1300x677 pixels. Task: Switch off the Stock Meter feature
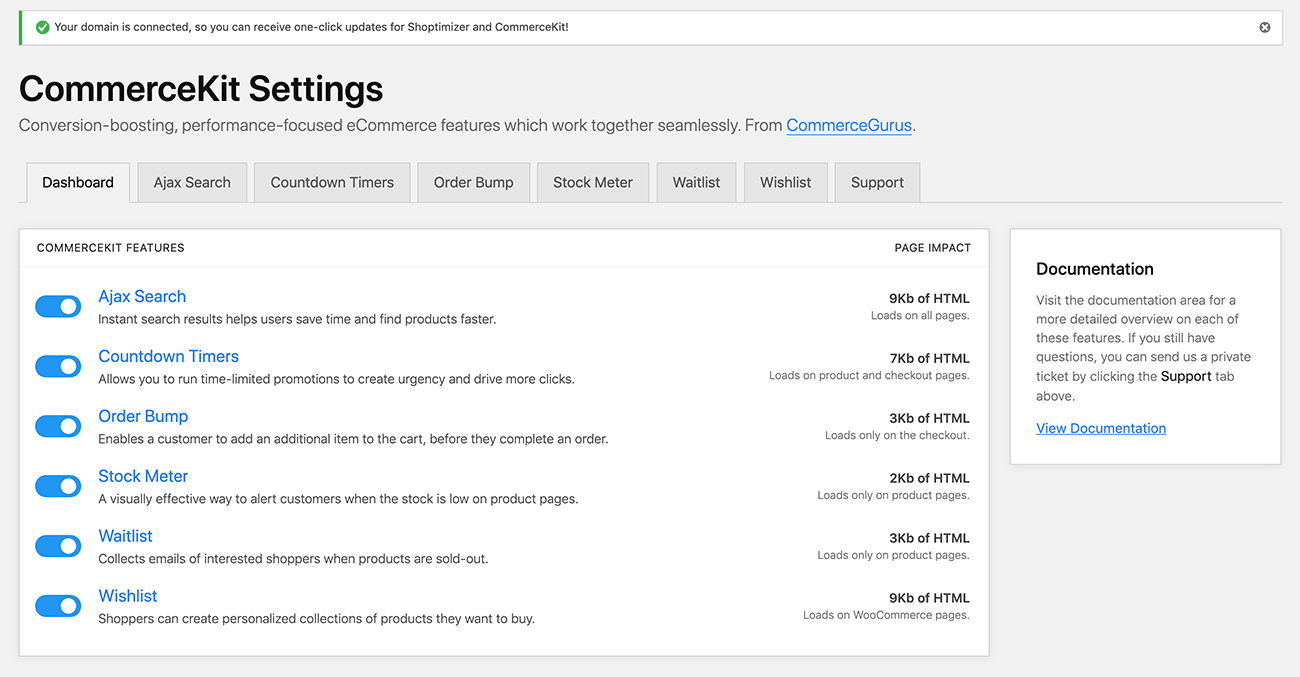click(x=58, y=487)
